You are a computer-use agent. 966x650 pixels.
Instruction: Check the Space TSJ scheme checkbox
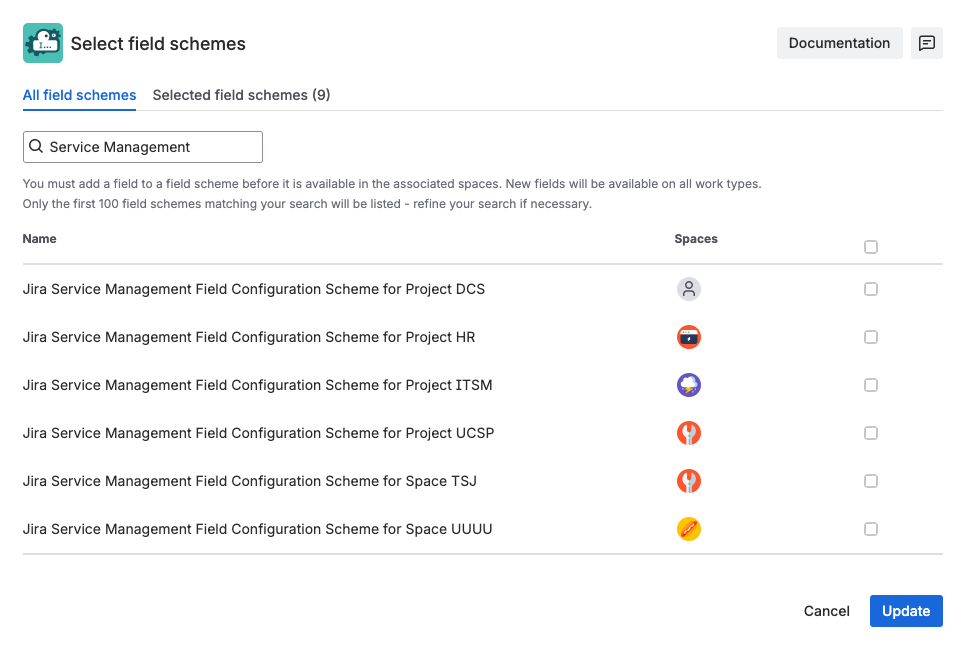coord(871,481)
